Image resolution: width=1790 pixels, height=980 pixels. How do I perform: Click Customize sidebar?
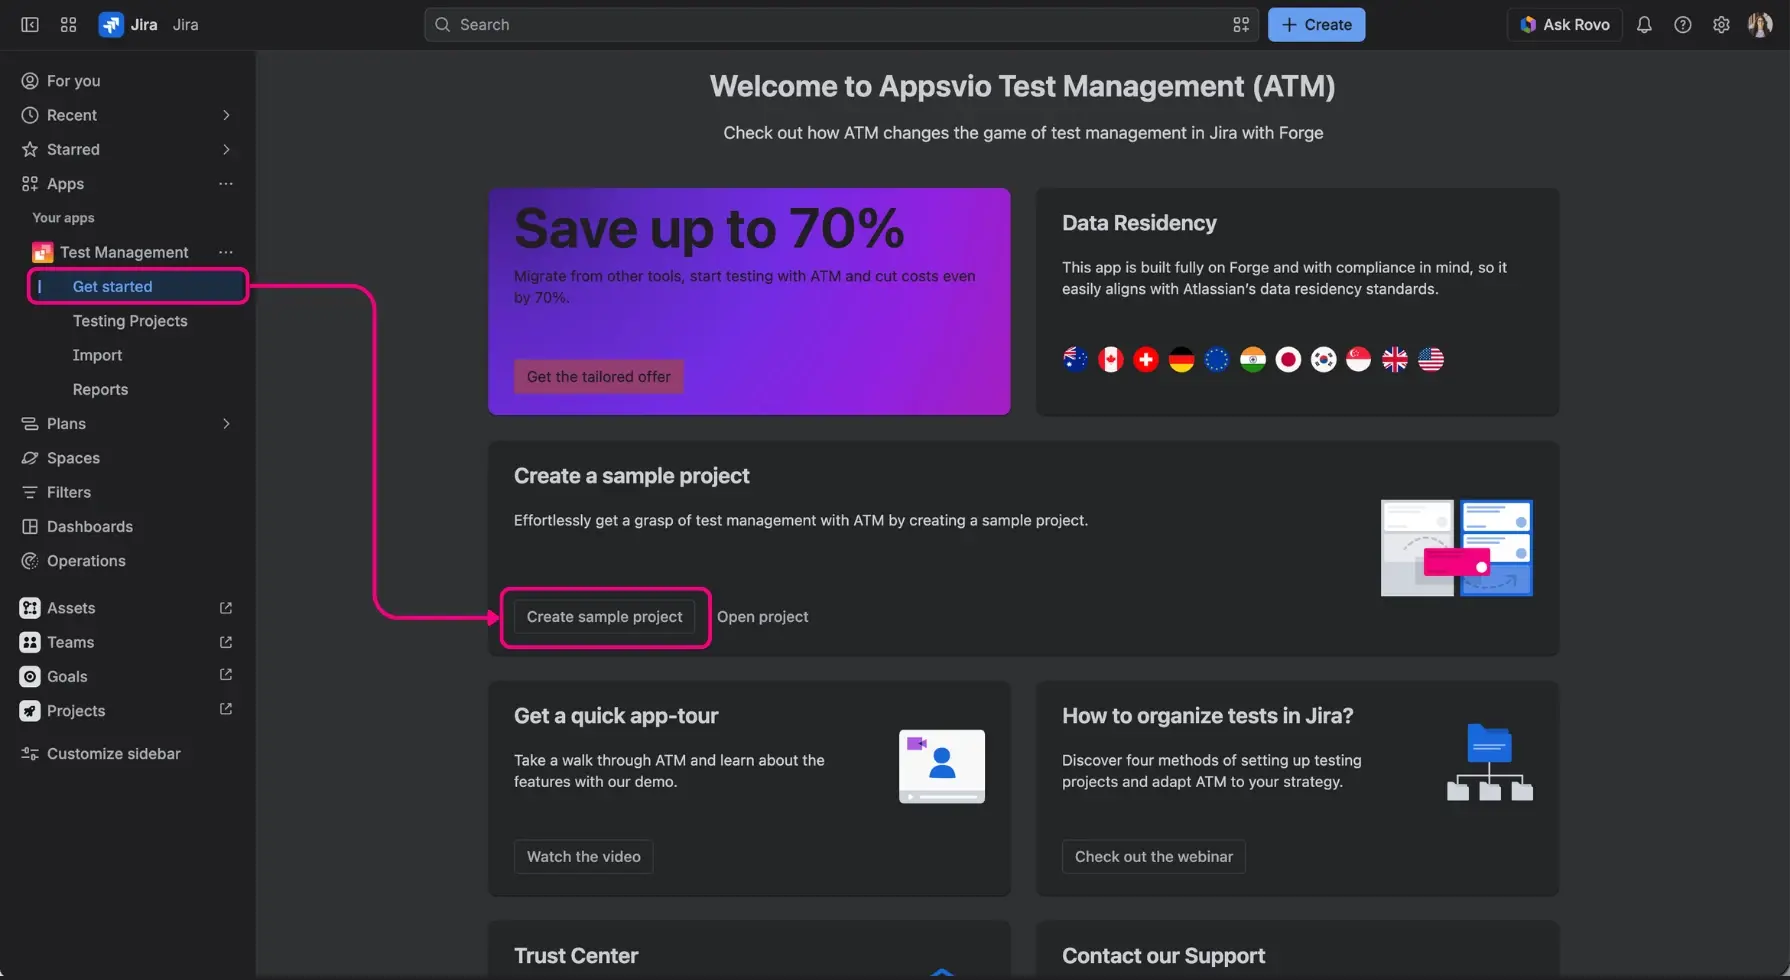click(113, 754)
